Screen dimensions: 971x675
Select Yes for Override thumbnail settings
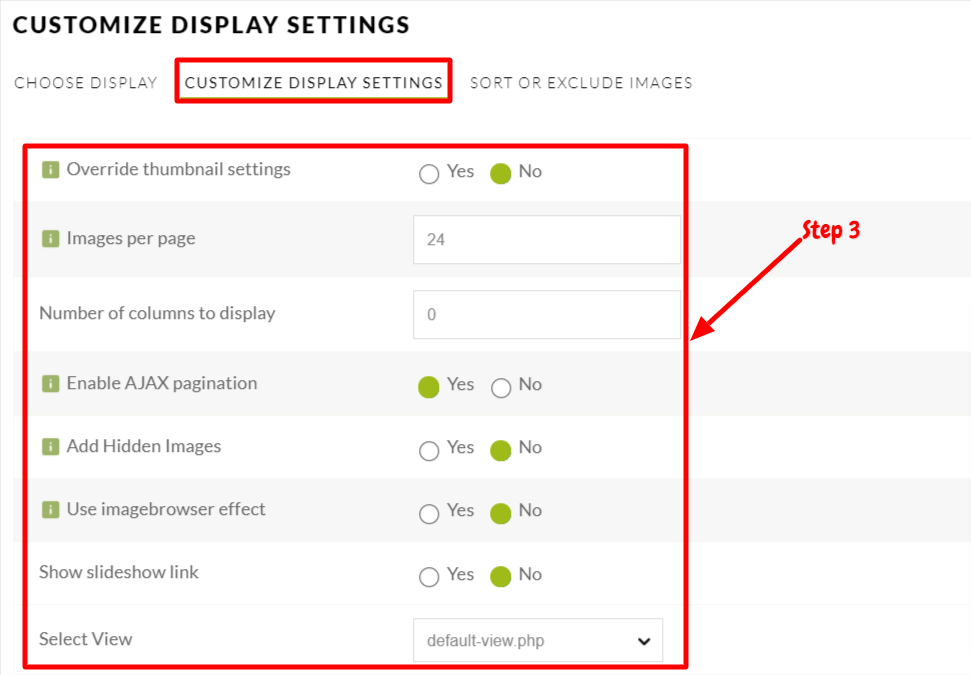pyautogui.click(x=429, y=174)
